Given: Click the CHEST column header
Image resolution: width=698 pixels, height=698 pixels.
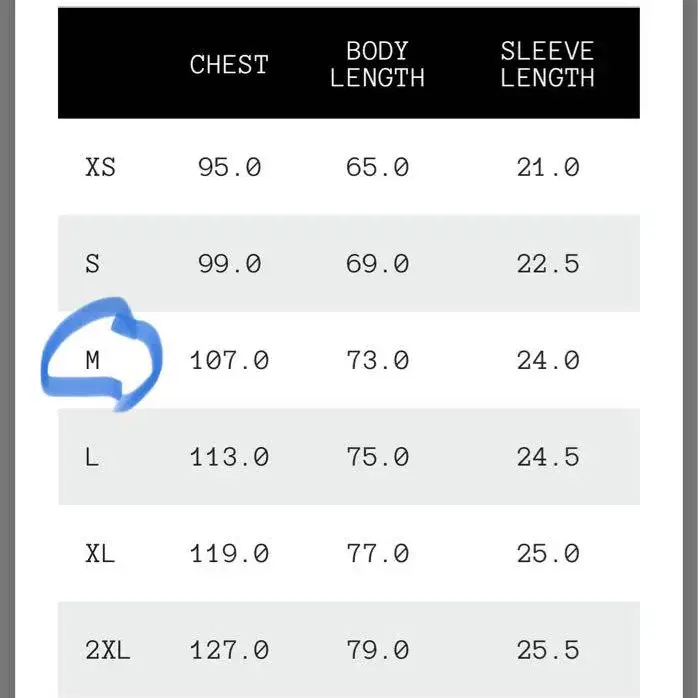Looking at the screenshot, I should click(x=229, y=65).
